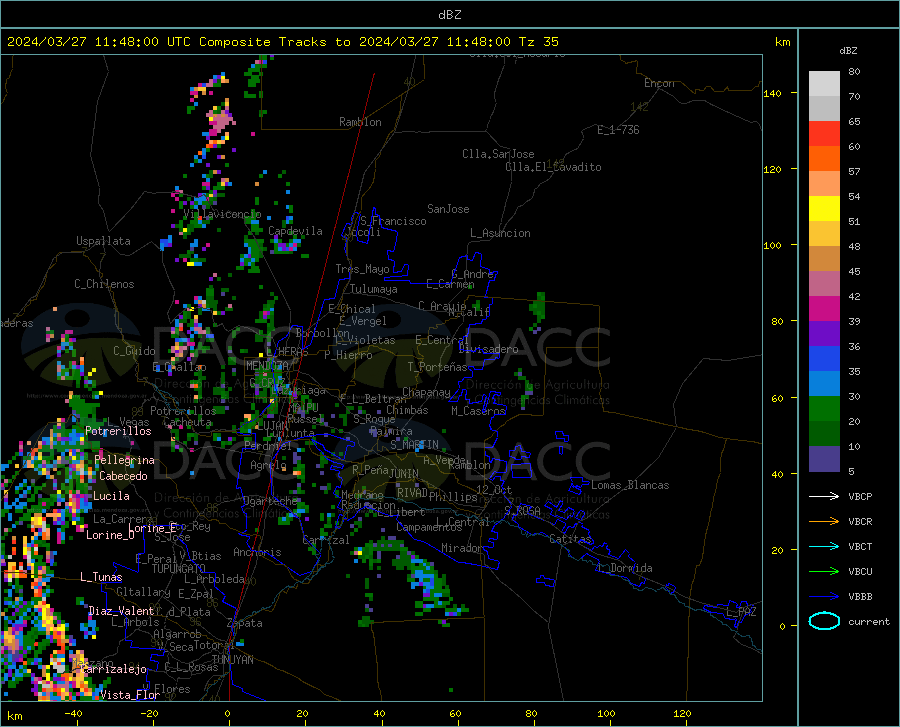The height and width of the screenshot is (727, 900).
Task: Click the L_Tunas map label
Action: 101,577
